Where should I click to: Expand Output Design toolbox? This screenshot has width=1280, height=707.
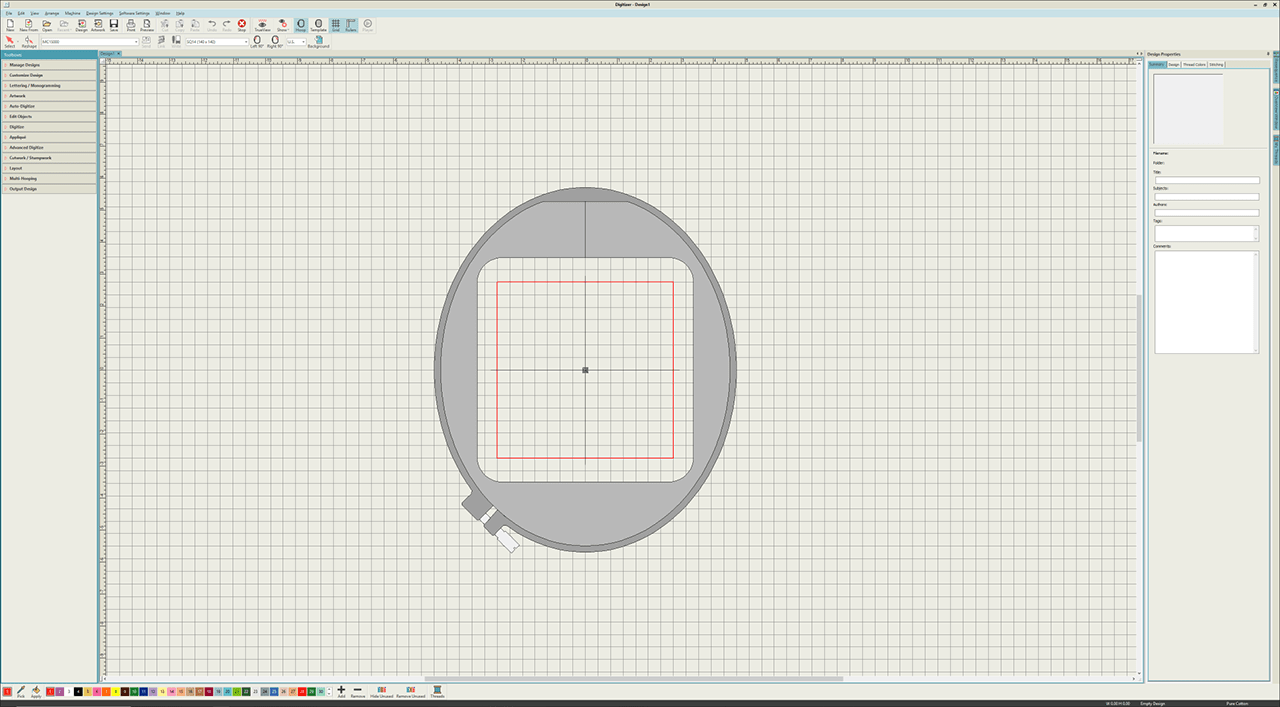[49, 189]
